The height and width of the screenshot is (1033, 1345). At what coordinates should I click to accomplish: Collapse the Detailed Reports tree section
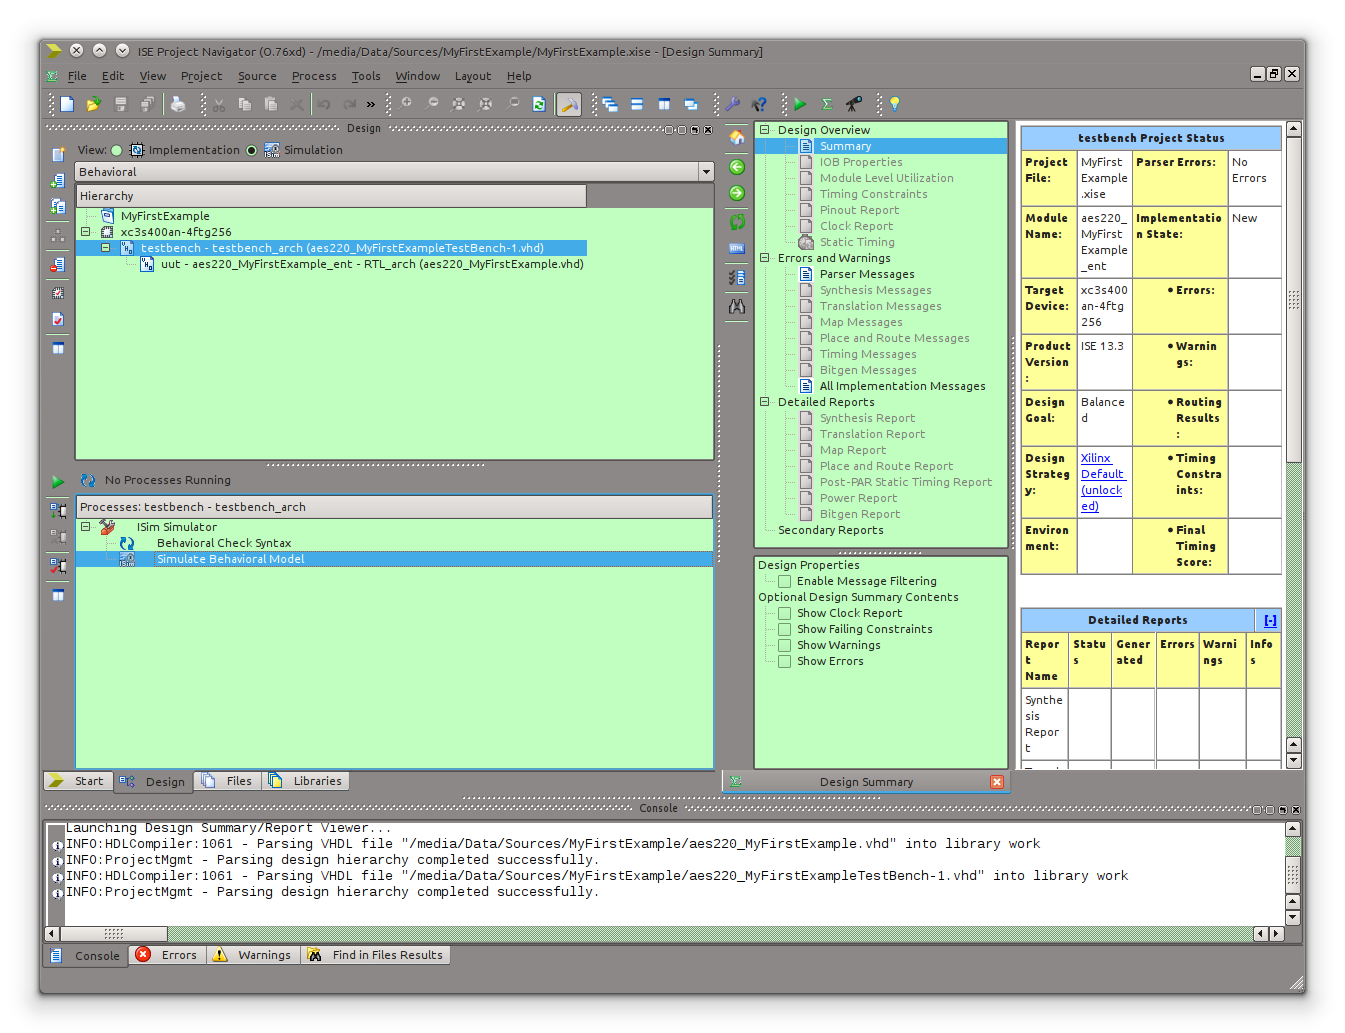point(765,402)
